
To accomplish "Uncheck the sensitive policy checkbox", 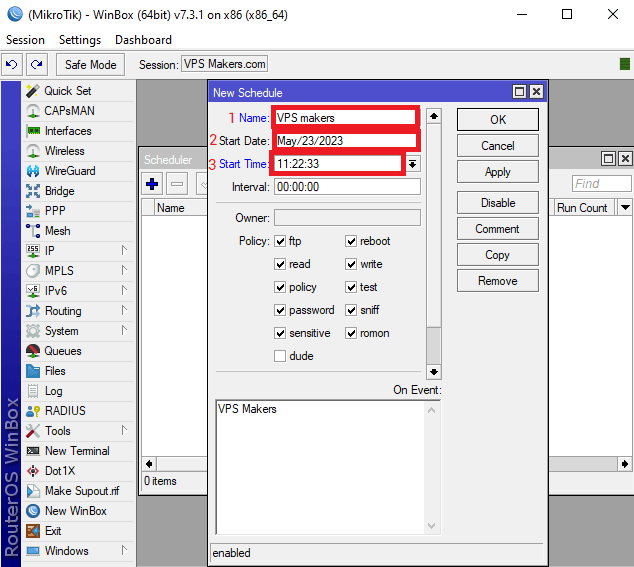I will (x=280, y=334).
